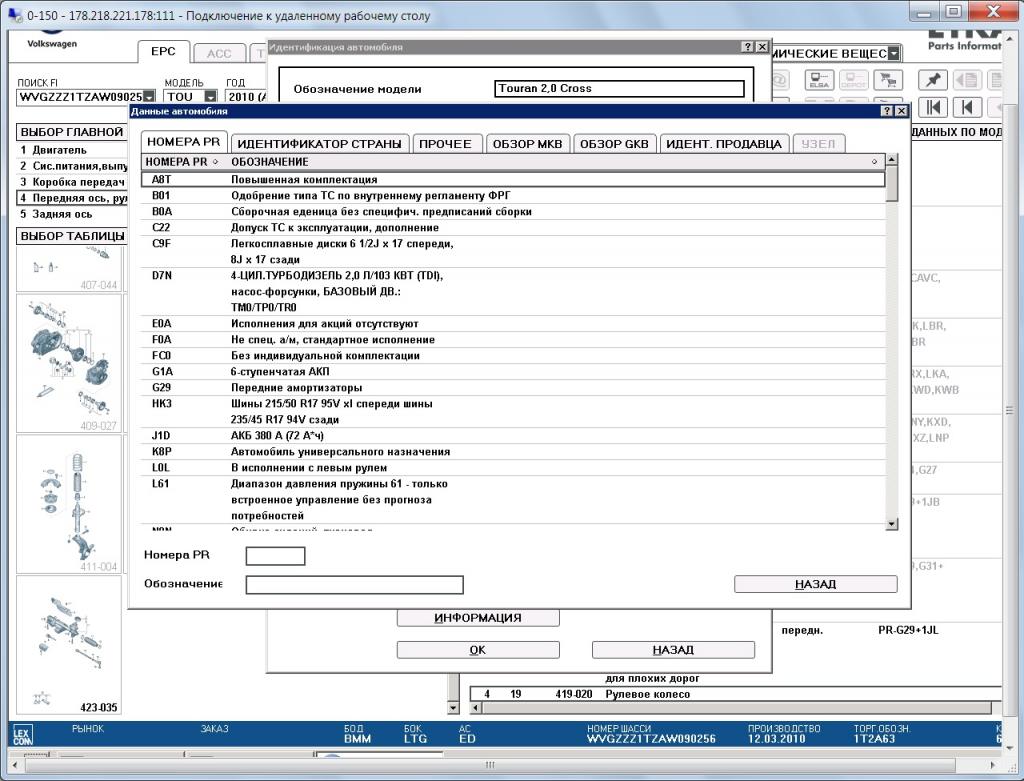The image size is (1024, 781).
Task: Open the ПОИСК FI dropdown arrow
Action: coord(150,97)
